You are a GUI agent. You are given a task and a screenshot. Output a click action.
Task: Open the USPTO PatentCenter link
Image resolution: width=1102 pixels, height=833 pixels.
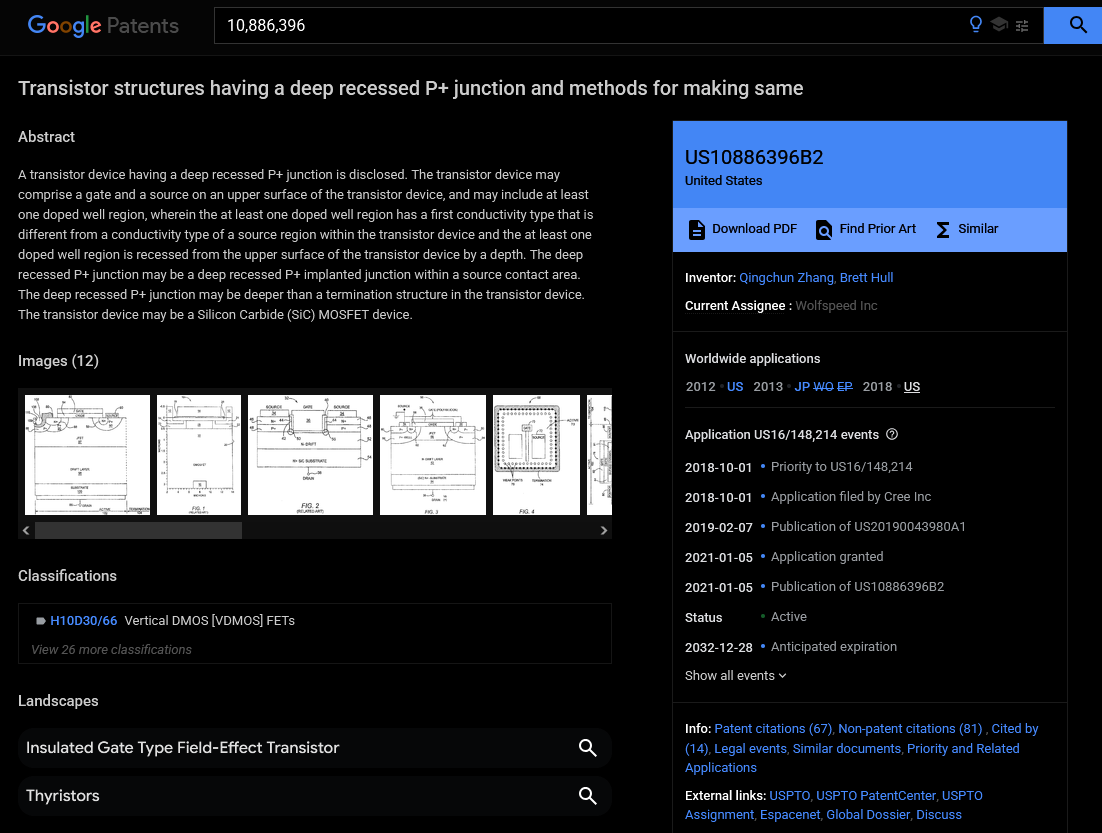pyautogui.click(x=876, y=796)
